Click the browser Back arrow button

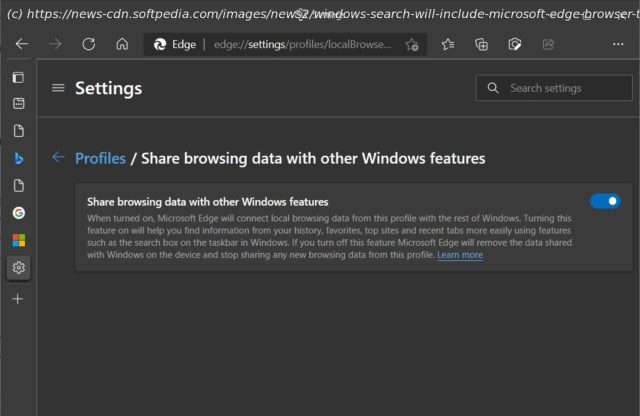[22, 44]
